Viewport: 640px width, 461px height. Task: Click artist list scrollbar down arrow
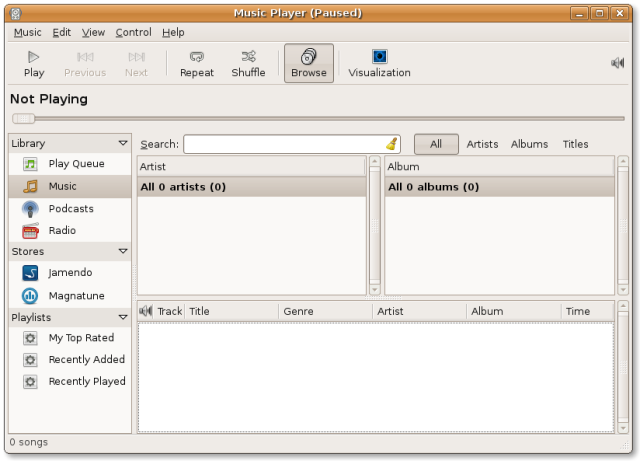[x=375, y=290]
